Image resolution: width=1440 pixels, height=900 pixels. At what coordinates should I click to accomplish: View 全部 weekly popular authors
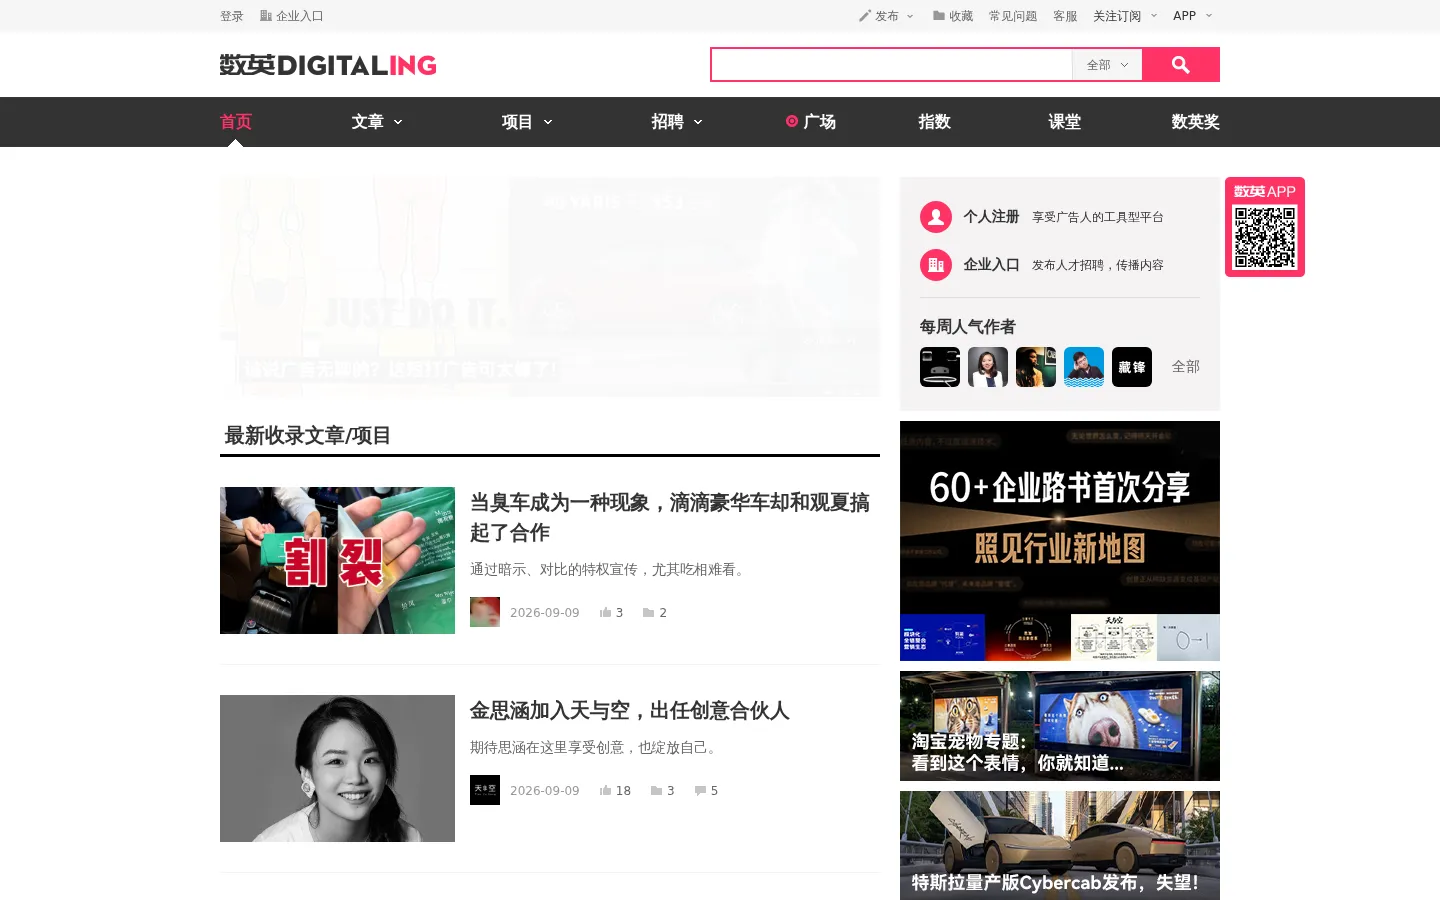tap(1186, 367)
